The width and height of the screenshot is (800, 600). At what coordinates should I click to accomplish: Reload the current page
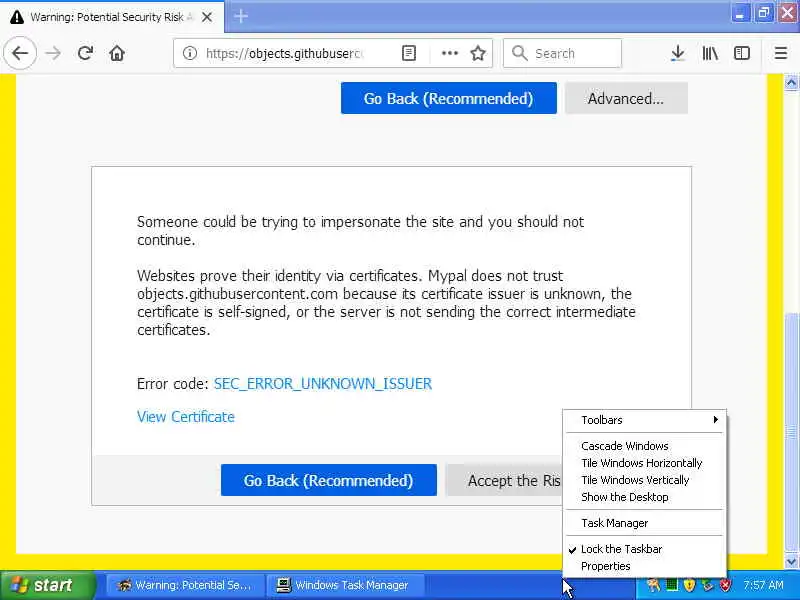[x=85, y=53]
